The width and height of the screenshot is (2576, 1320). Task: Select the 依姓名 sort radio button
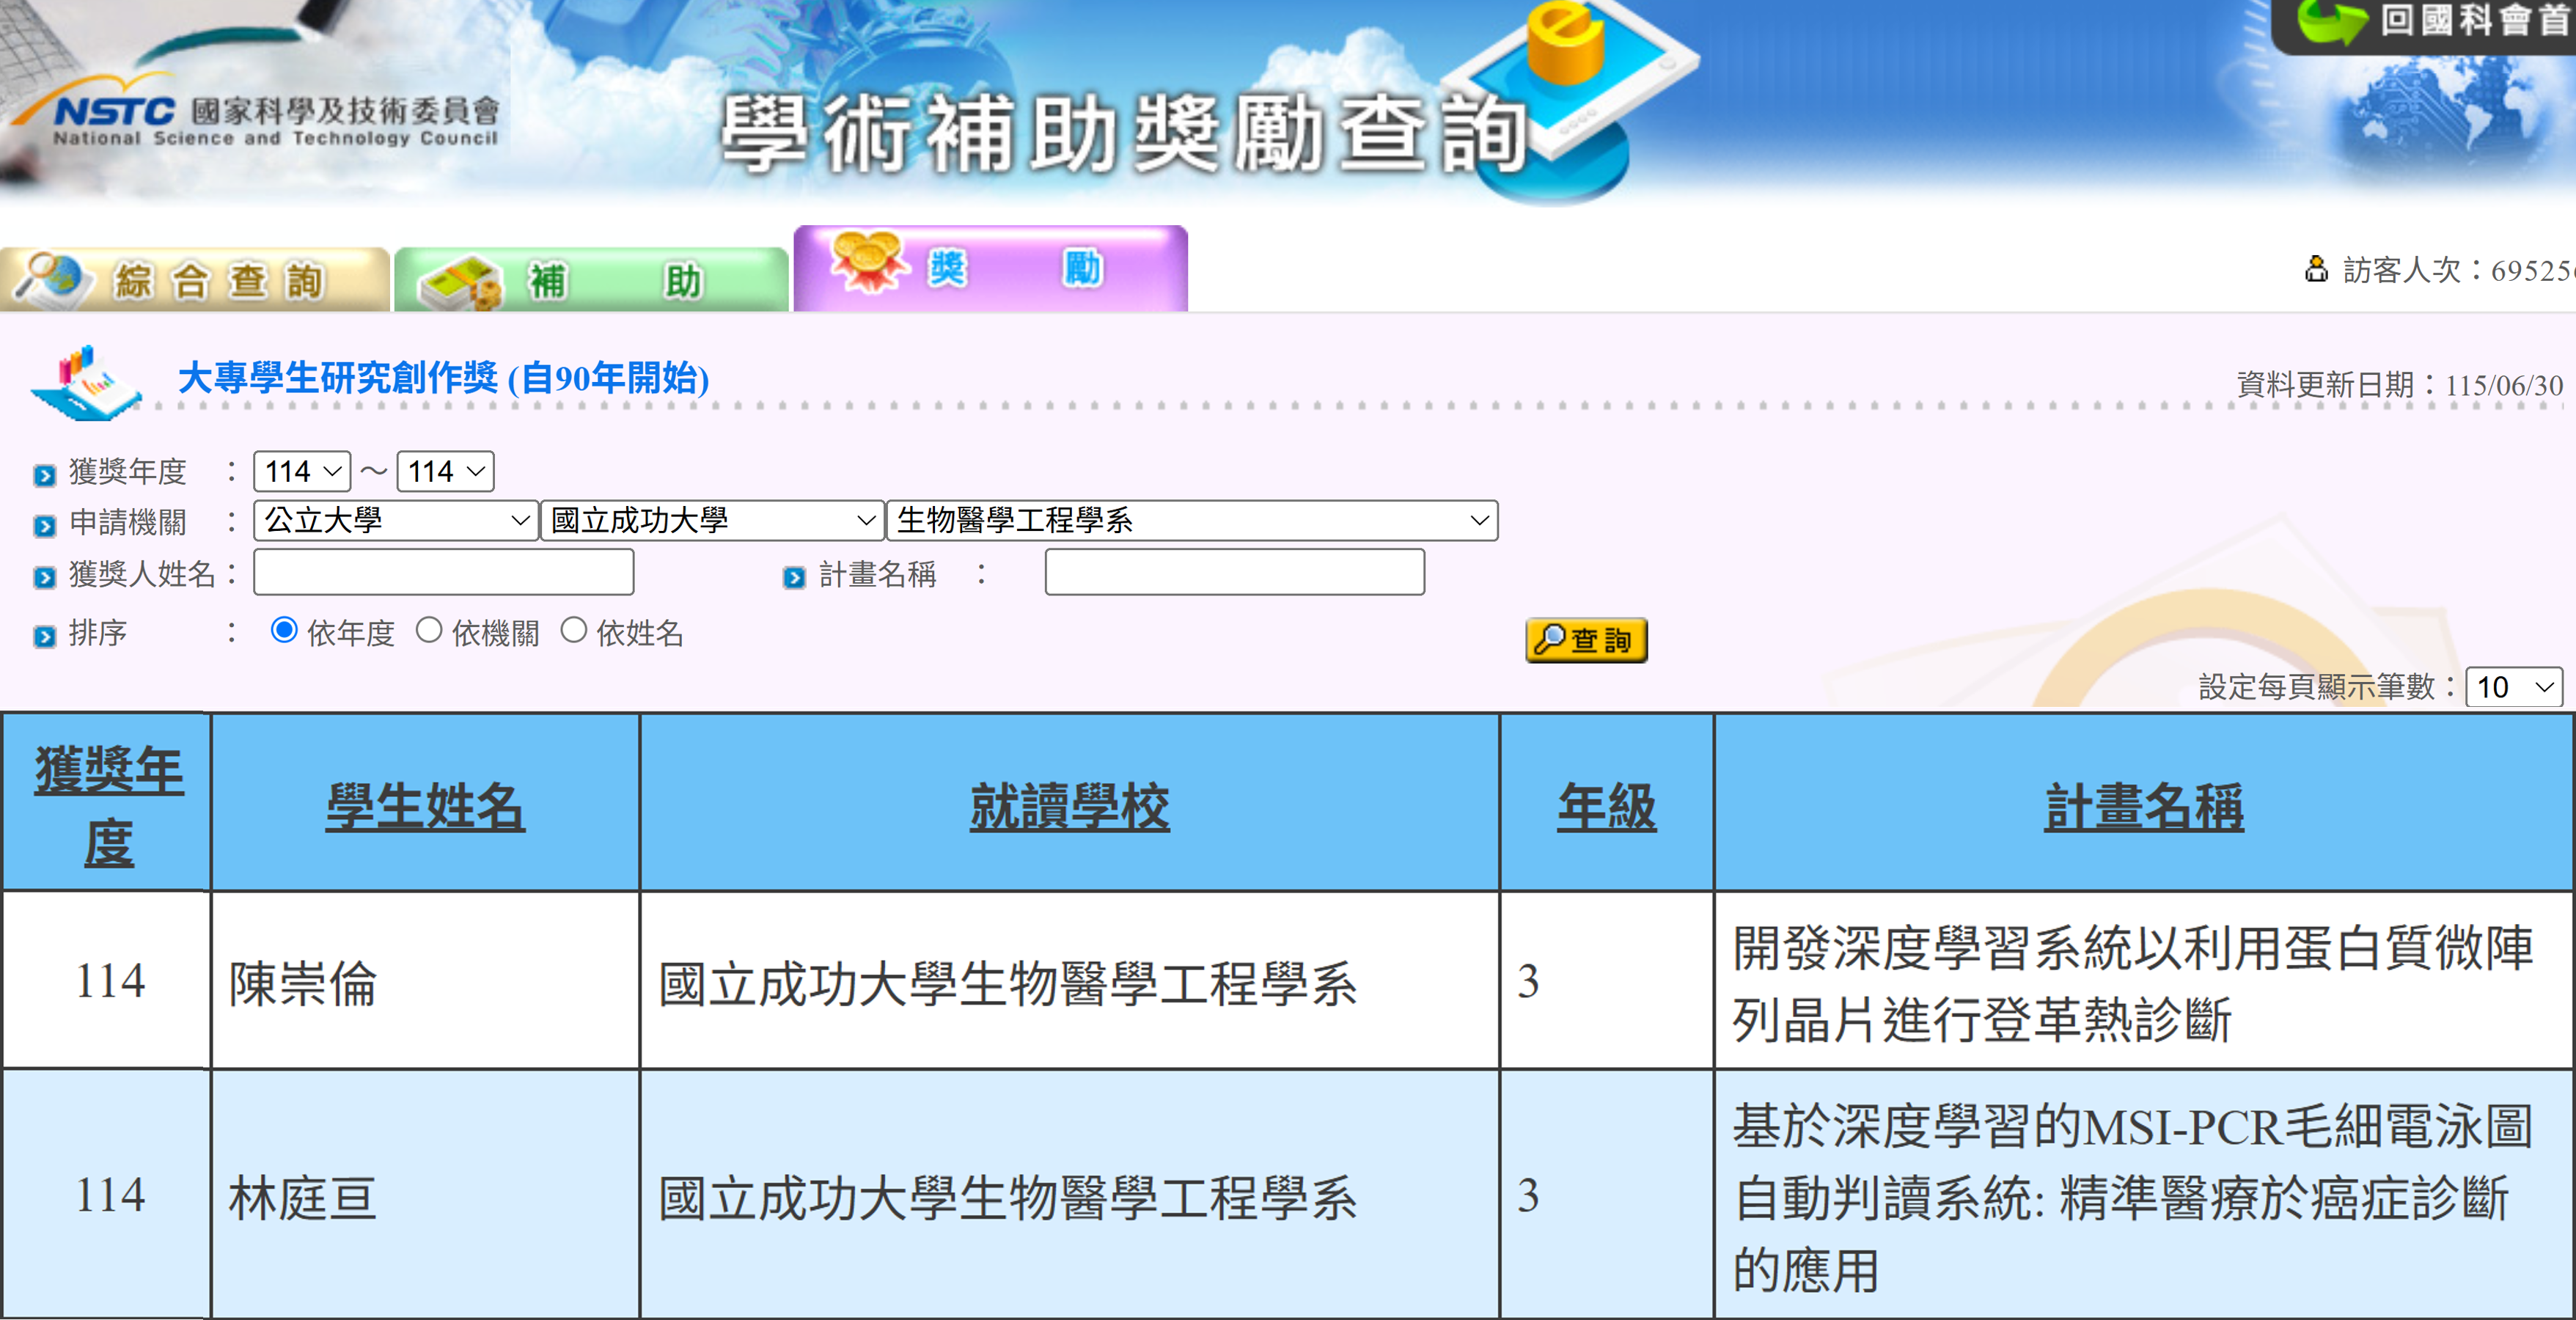(573, 630)
